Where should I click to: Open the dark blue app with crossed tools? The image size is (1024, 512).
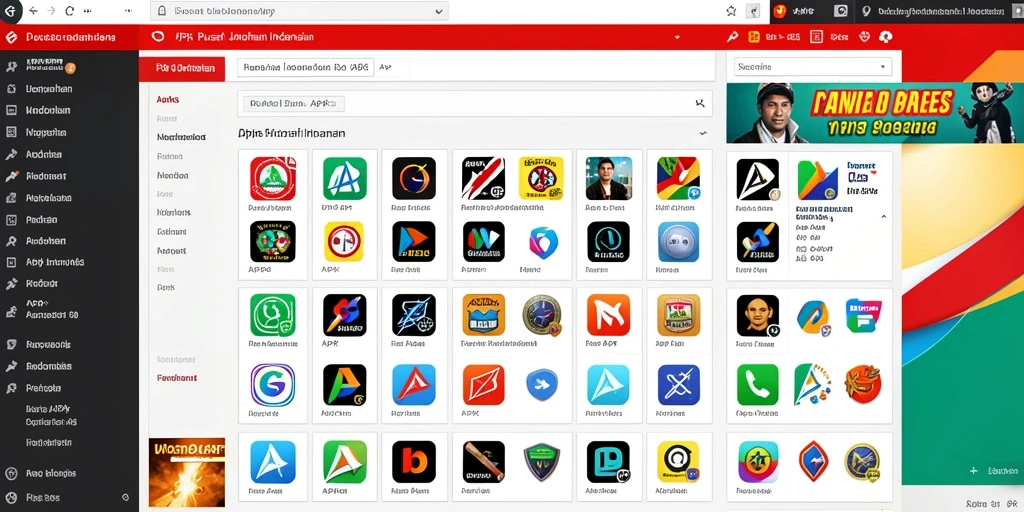click(679, 385)
